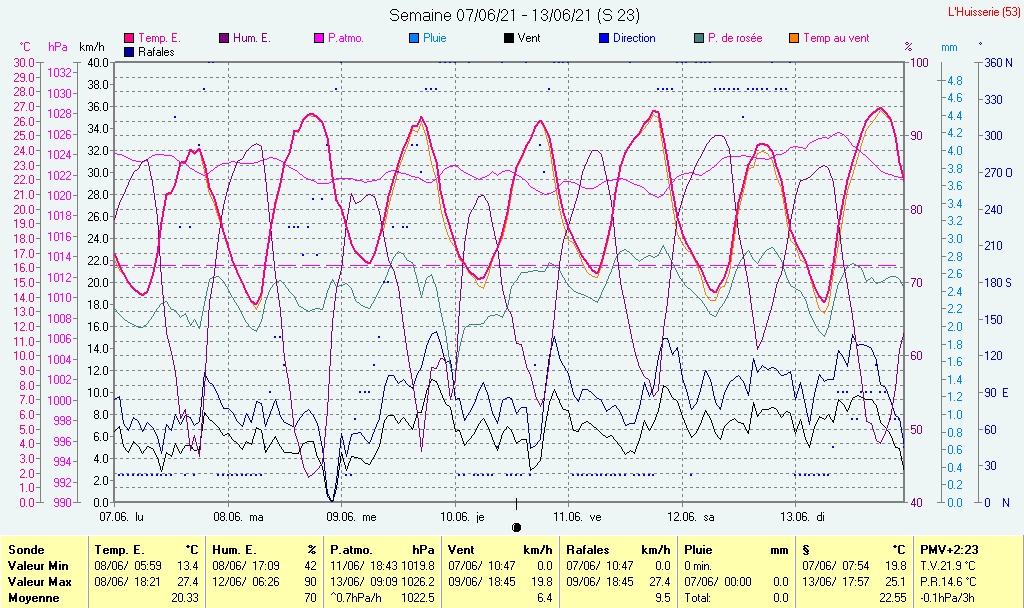Click the moon phase icon below the time axis
The height and width of the screenshot is (608, 1024).
point(517,527)
